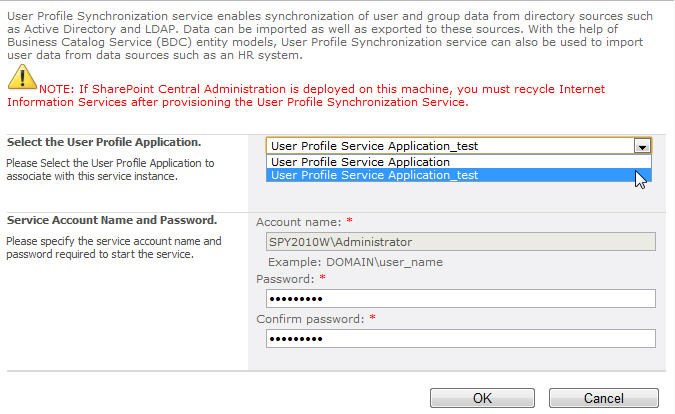This screenshot has width=675, height=414.
Task: Click the User Profile Synchronization description paragraph
Action: point(330,36)
